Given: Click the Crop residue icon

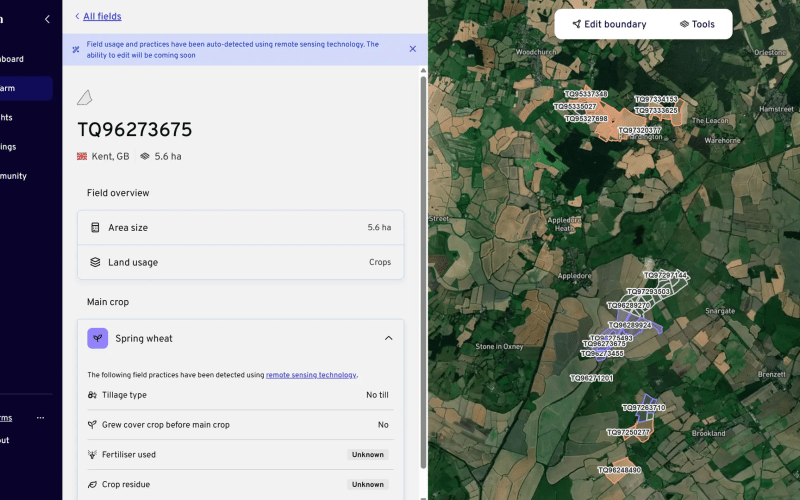Looking at the screenshot, I should coord(92,484).
